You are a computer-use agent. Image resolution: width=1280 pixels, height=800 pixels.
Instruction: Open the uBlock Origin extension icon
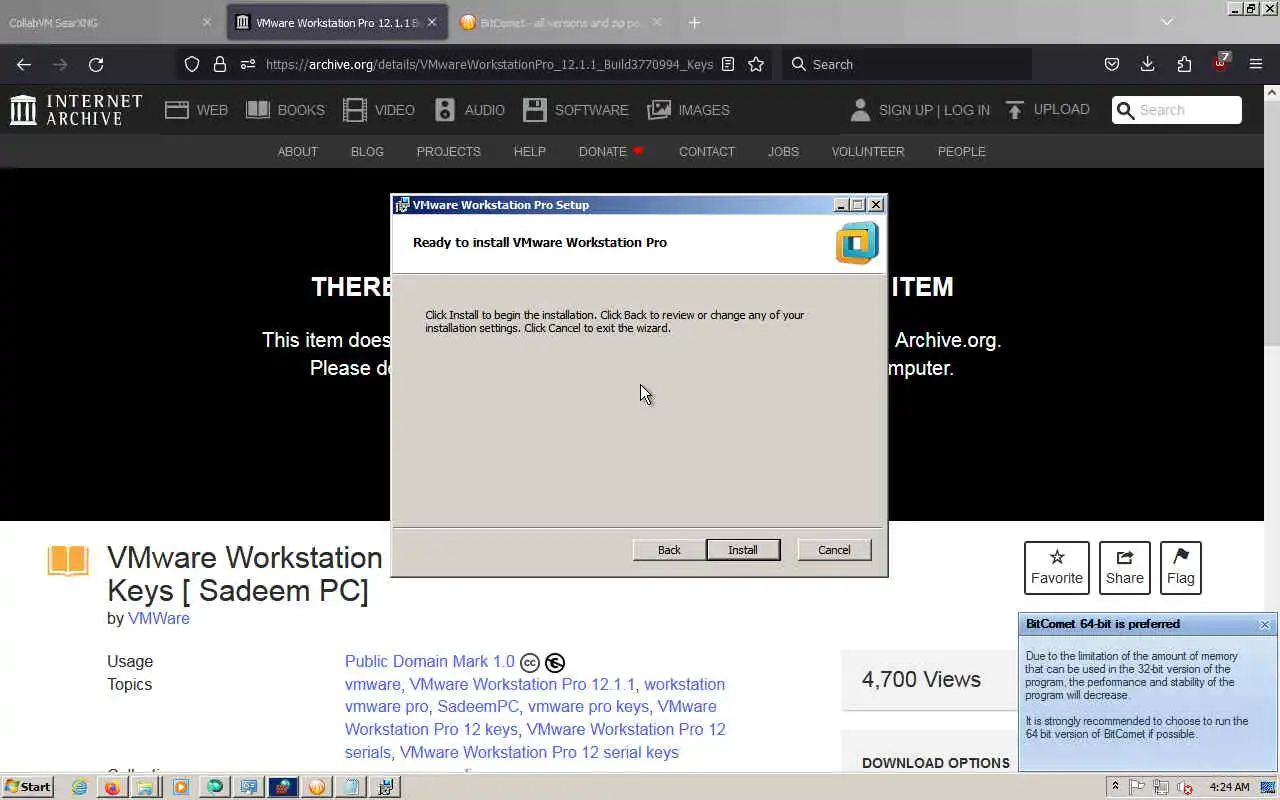[1220, 64]
